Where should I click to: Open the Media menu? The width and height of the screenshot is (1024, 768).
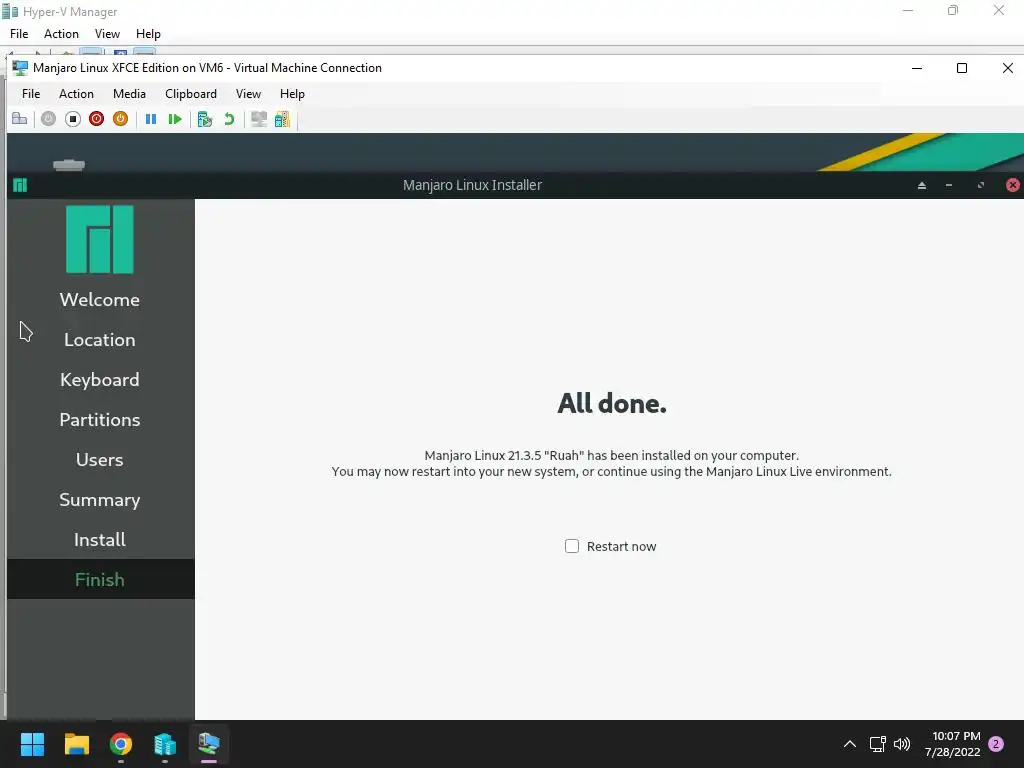pos(129,94)
